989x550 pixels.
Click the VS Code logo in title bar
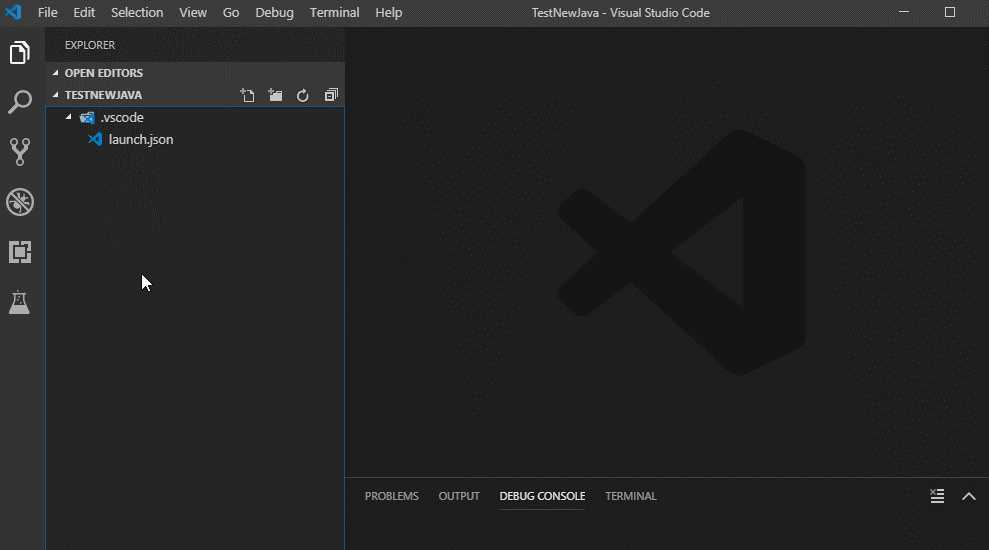coord(13,13)
